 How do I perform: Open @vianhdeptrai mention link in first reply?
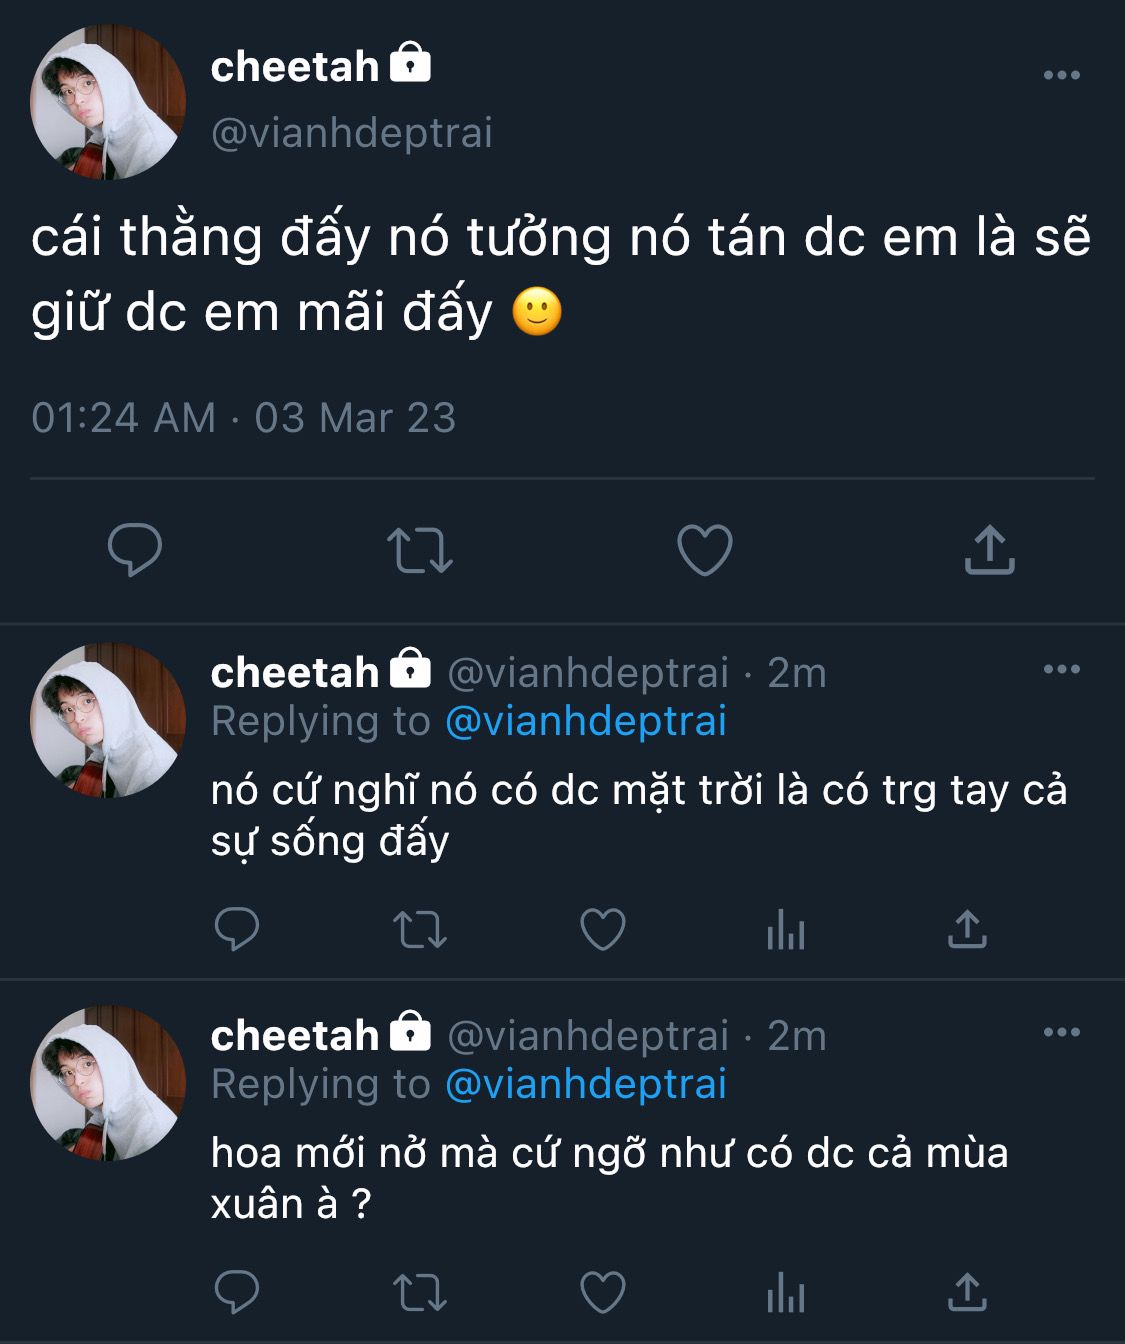tap(585, 722)
